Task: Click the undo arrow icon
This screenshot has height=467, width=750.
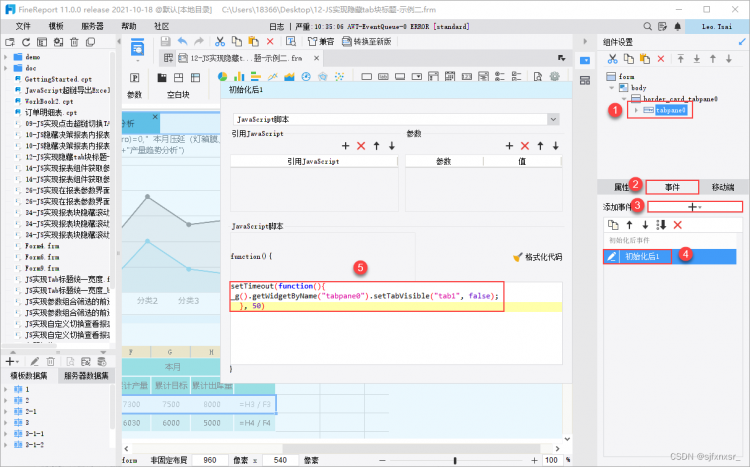Action: pos(182,42)
